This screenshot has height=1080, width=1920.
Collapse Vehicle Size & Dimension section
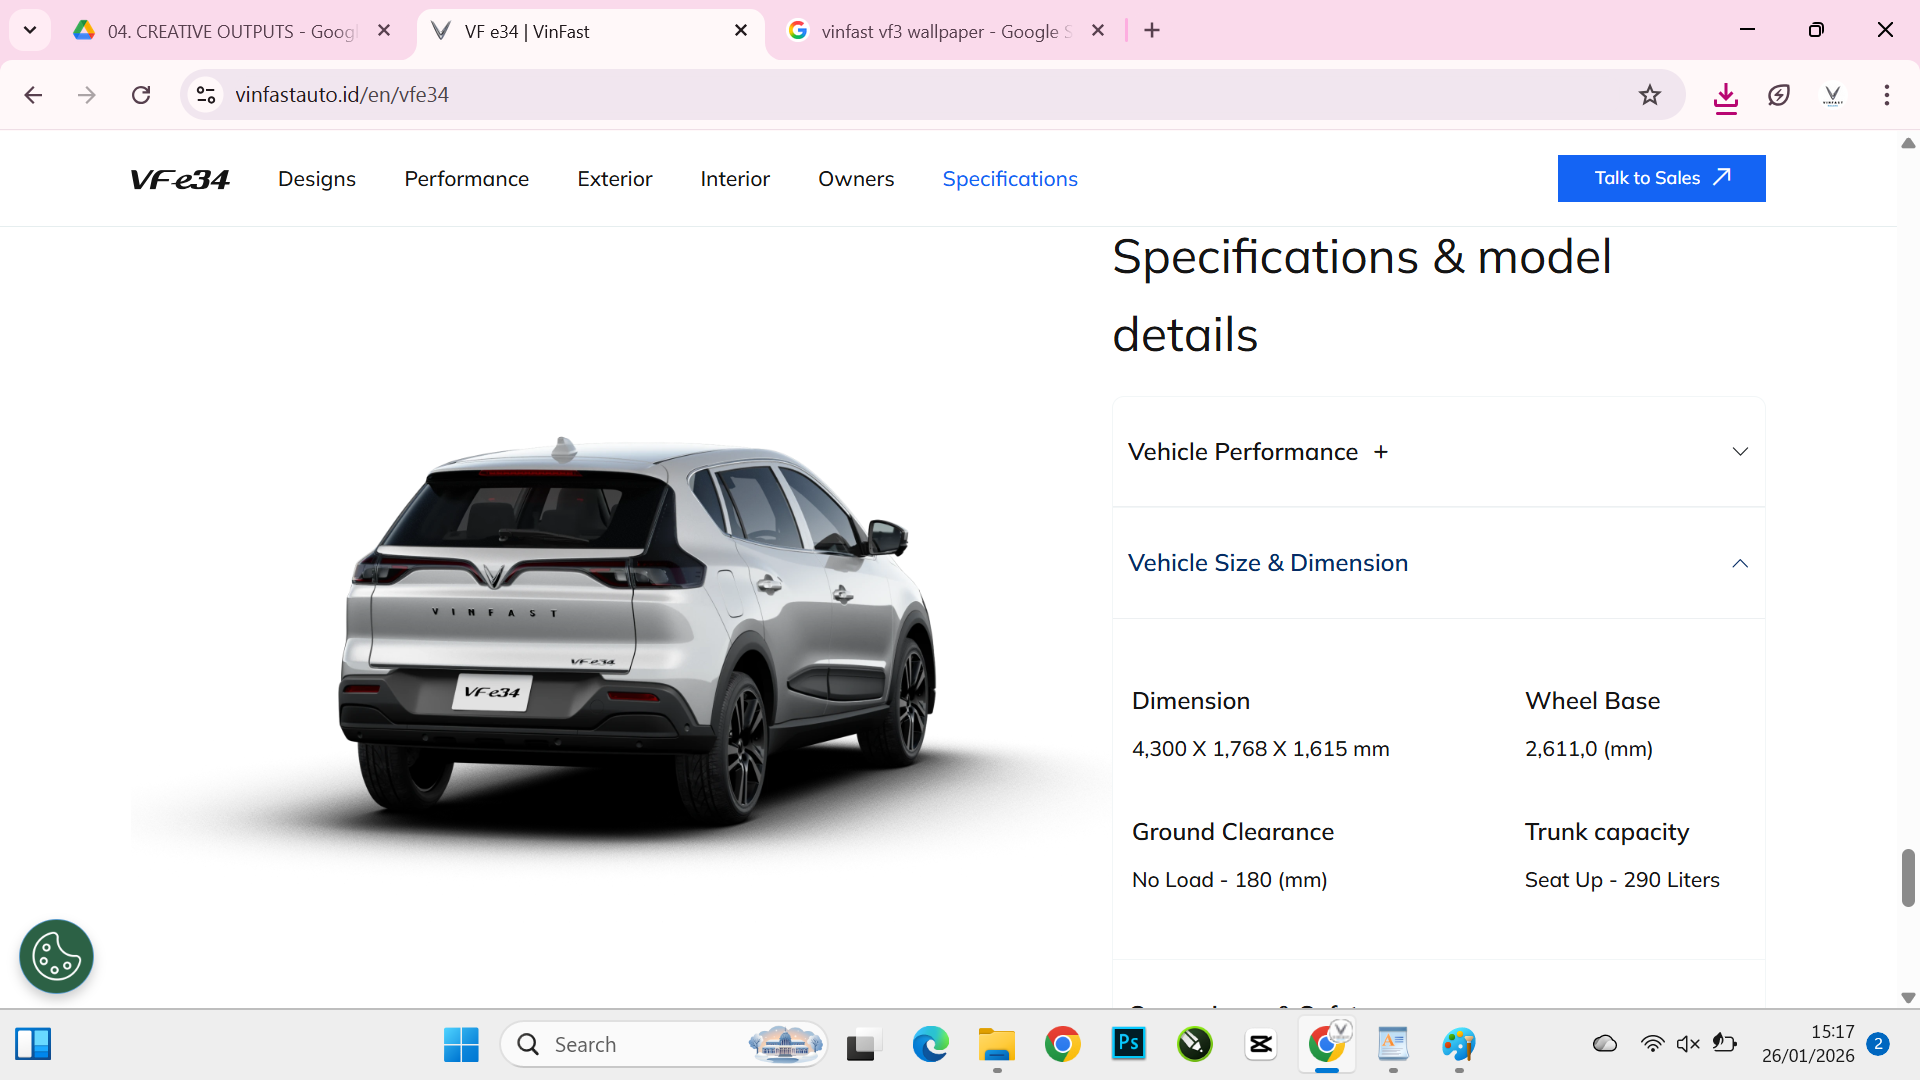(1438, 563)
